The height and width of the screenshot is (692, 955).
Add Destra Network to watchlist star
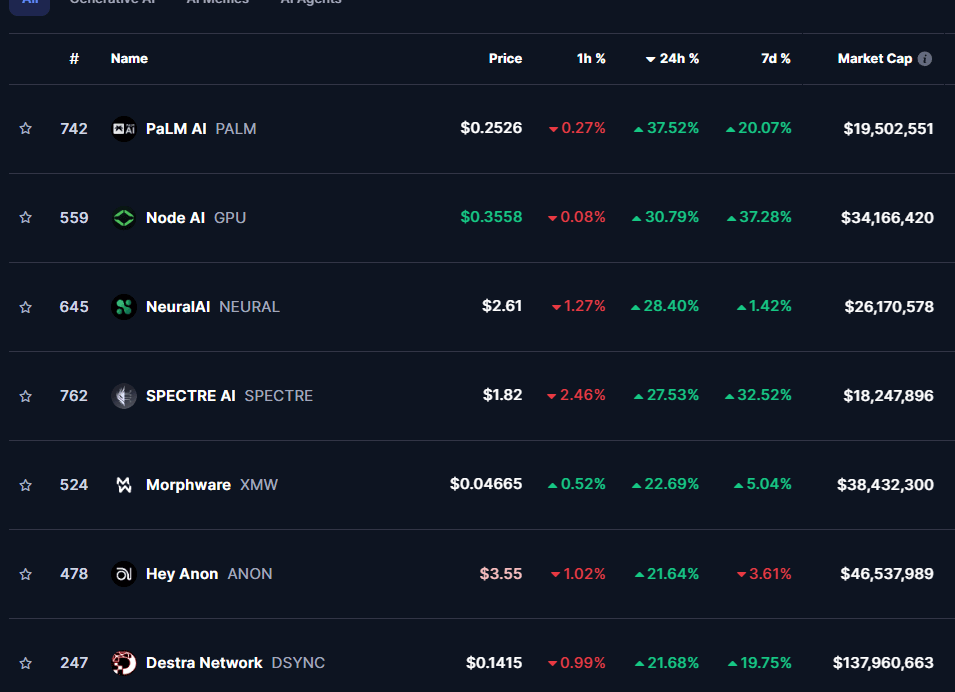click(26, 663)
